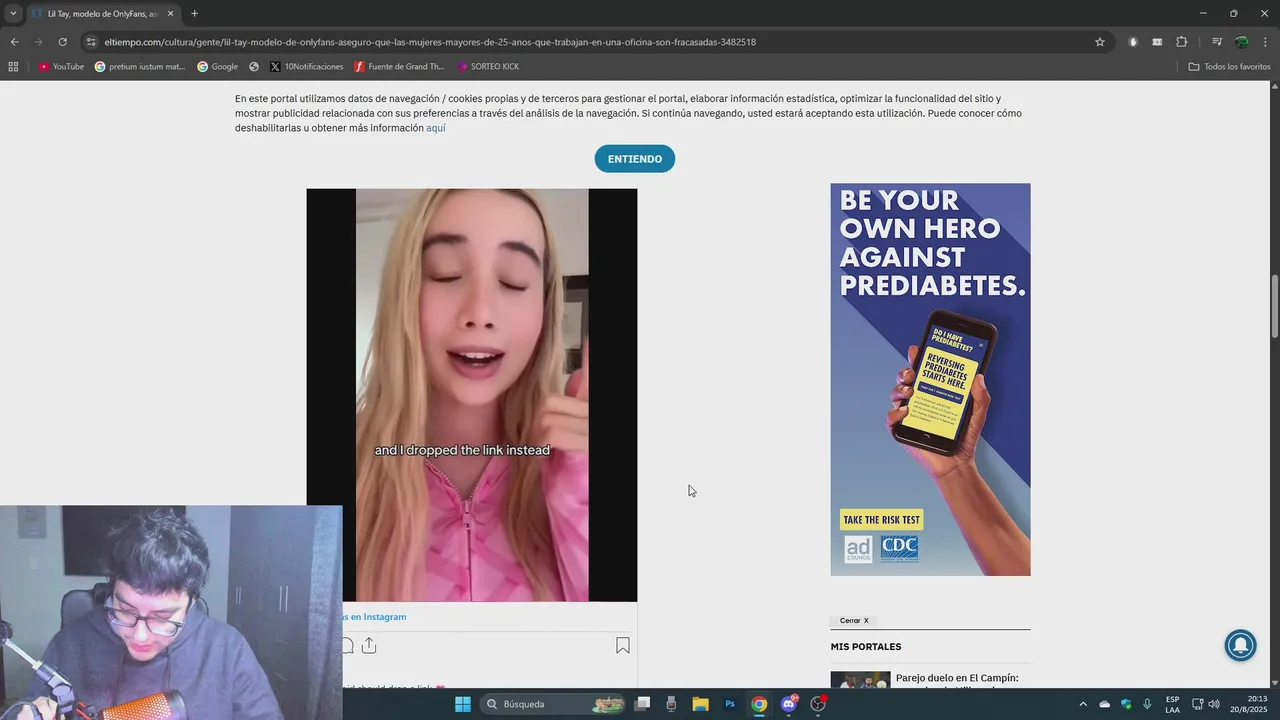
Task: Click 'TAKE THE RISK TEST' in the ad
Action: 881,520
